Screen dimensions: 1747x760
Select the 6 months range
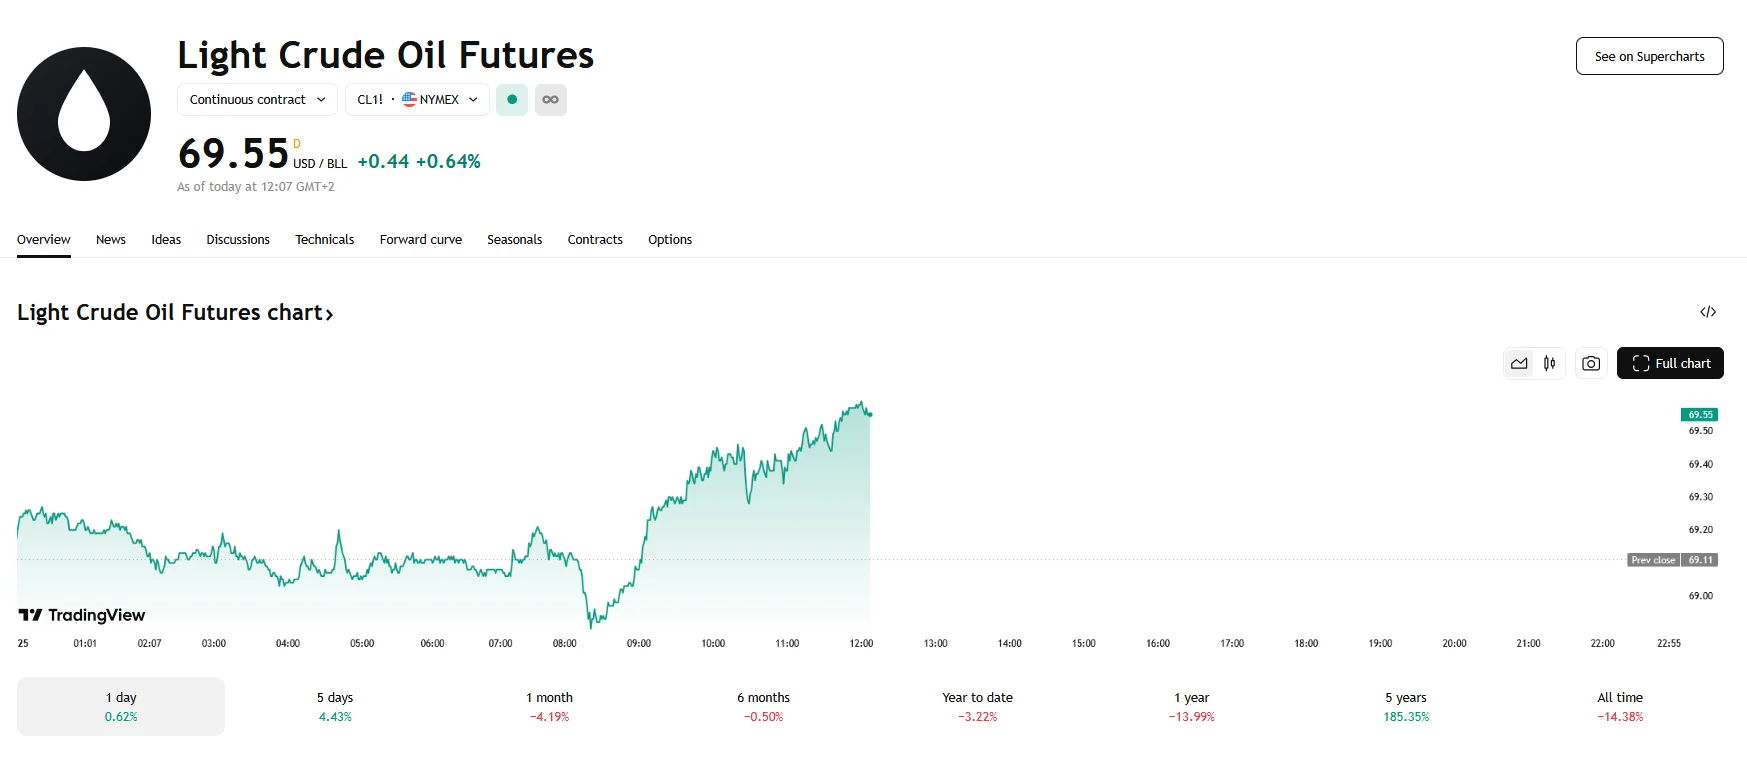[x=763, y=707]
